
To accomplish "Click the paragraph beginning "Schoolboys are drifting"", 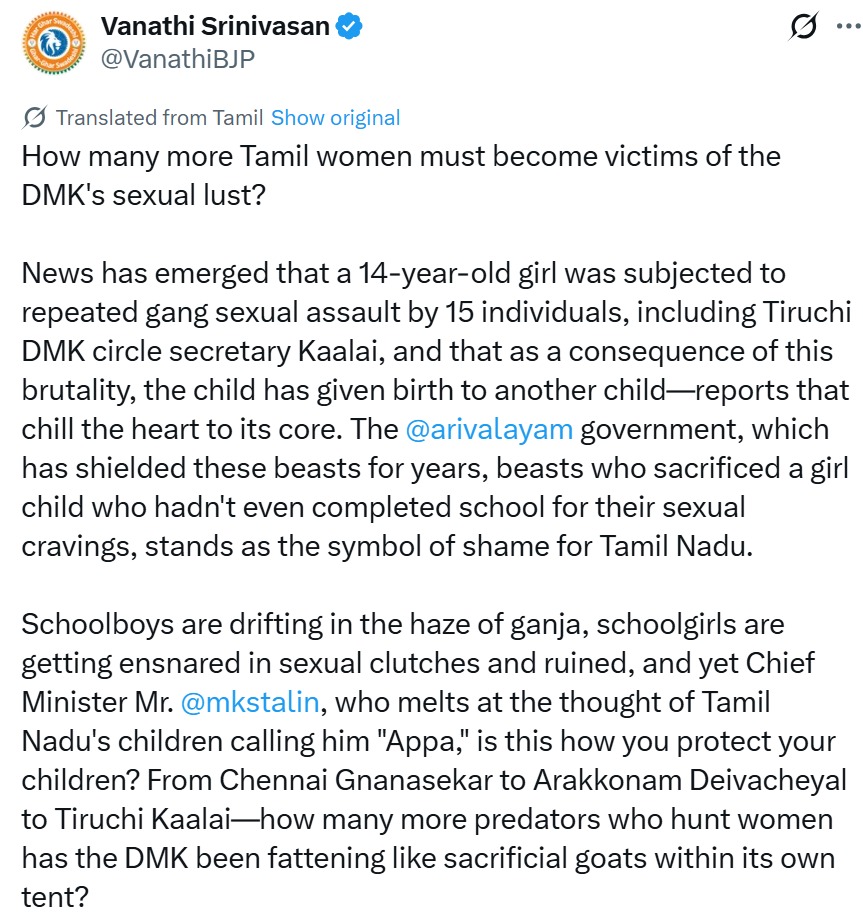I will (x=430, y=740).
